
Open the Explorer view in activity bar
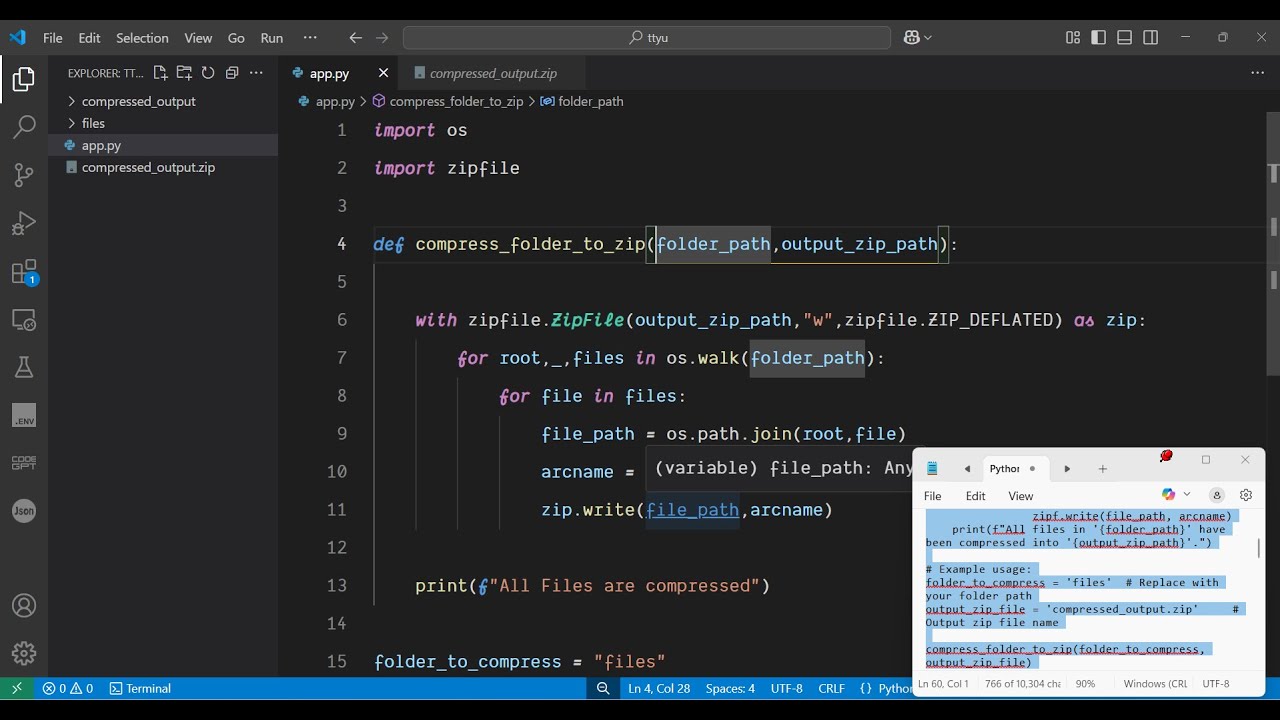[x=24, y=79]
